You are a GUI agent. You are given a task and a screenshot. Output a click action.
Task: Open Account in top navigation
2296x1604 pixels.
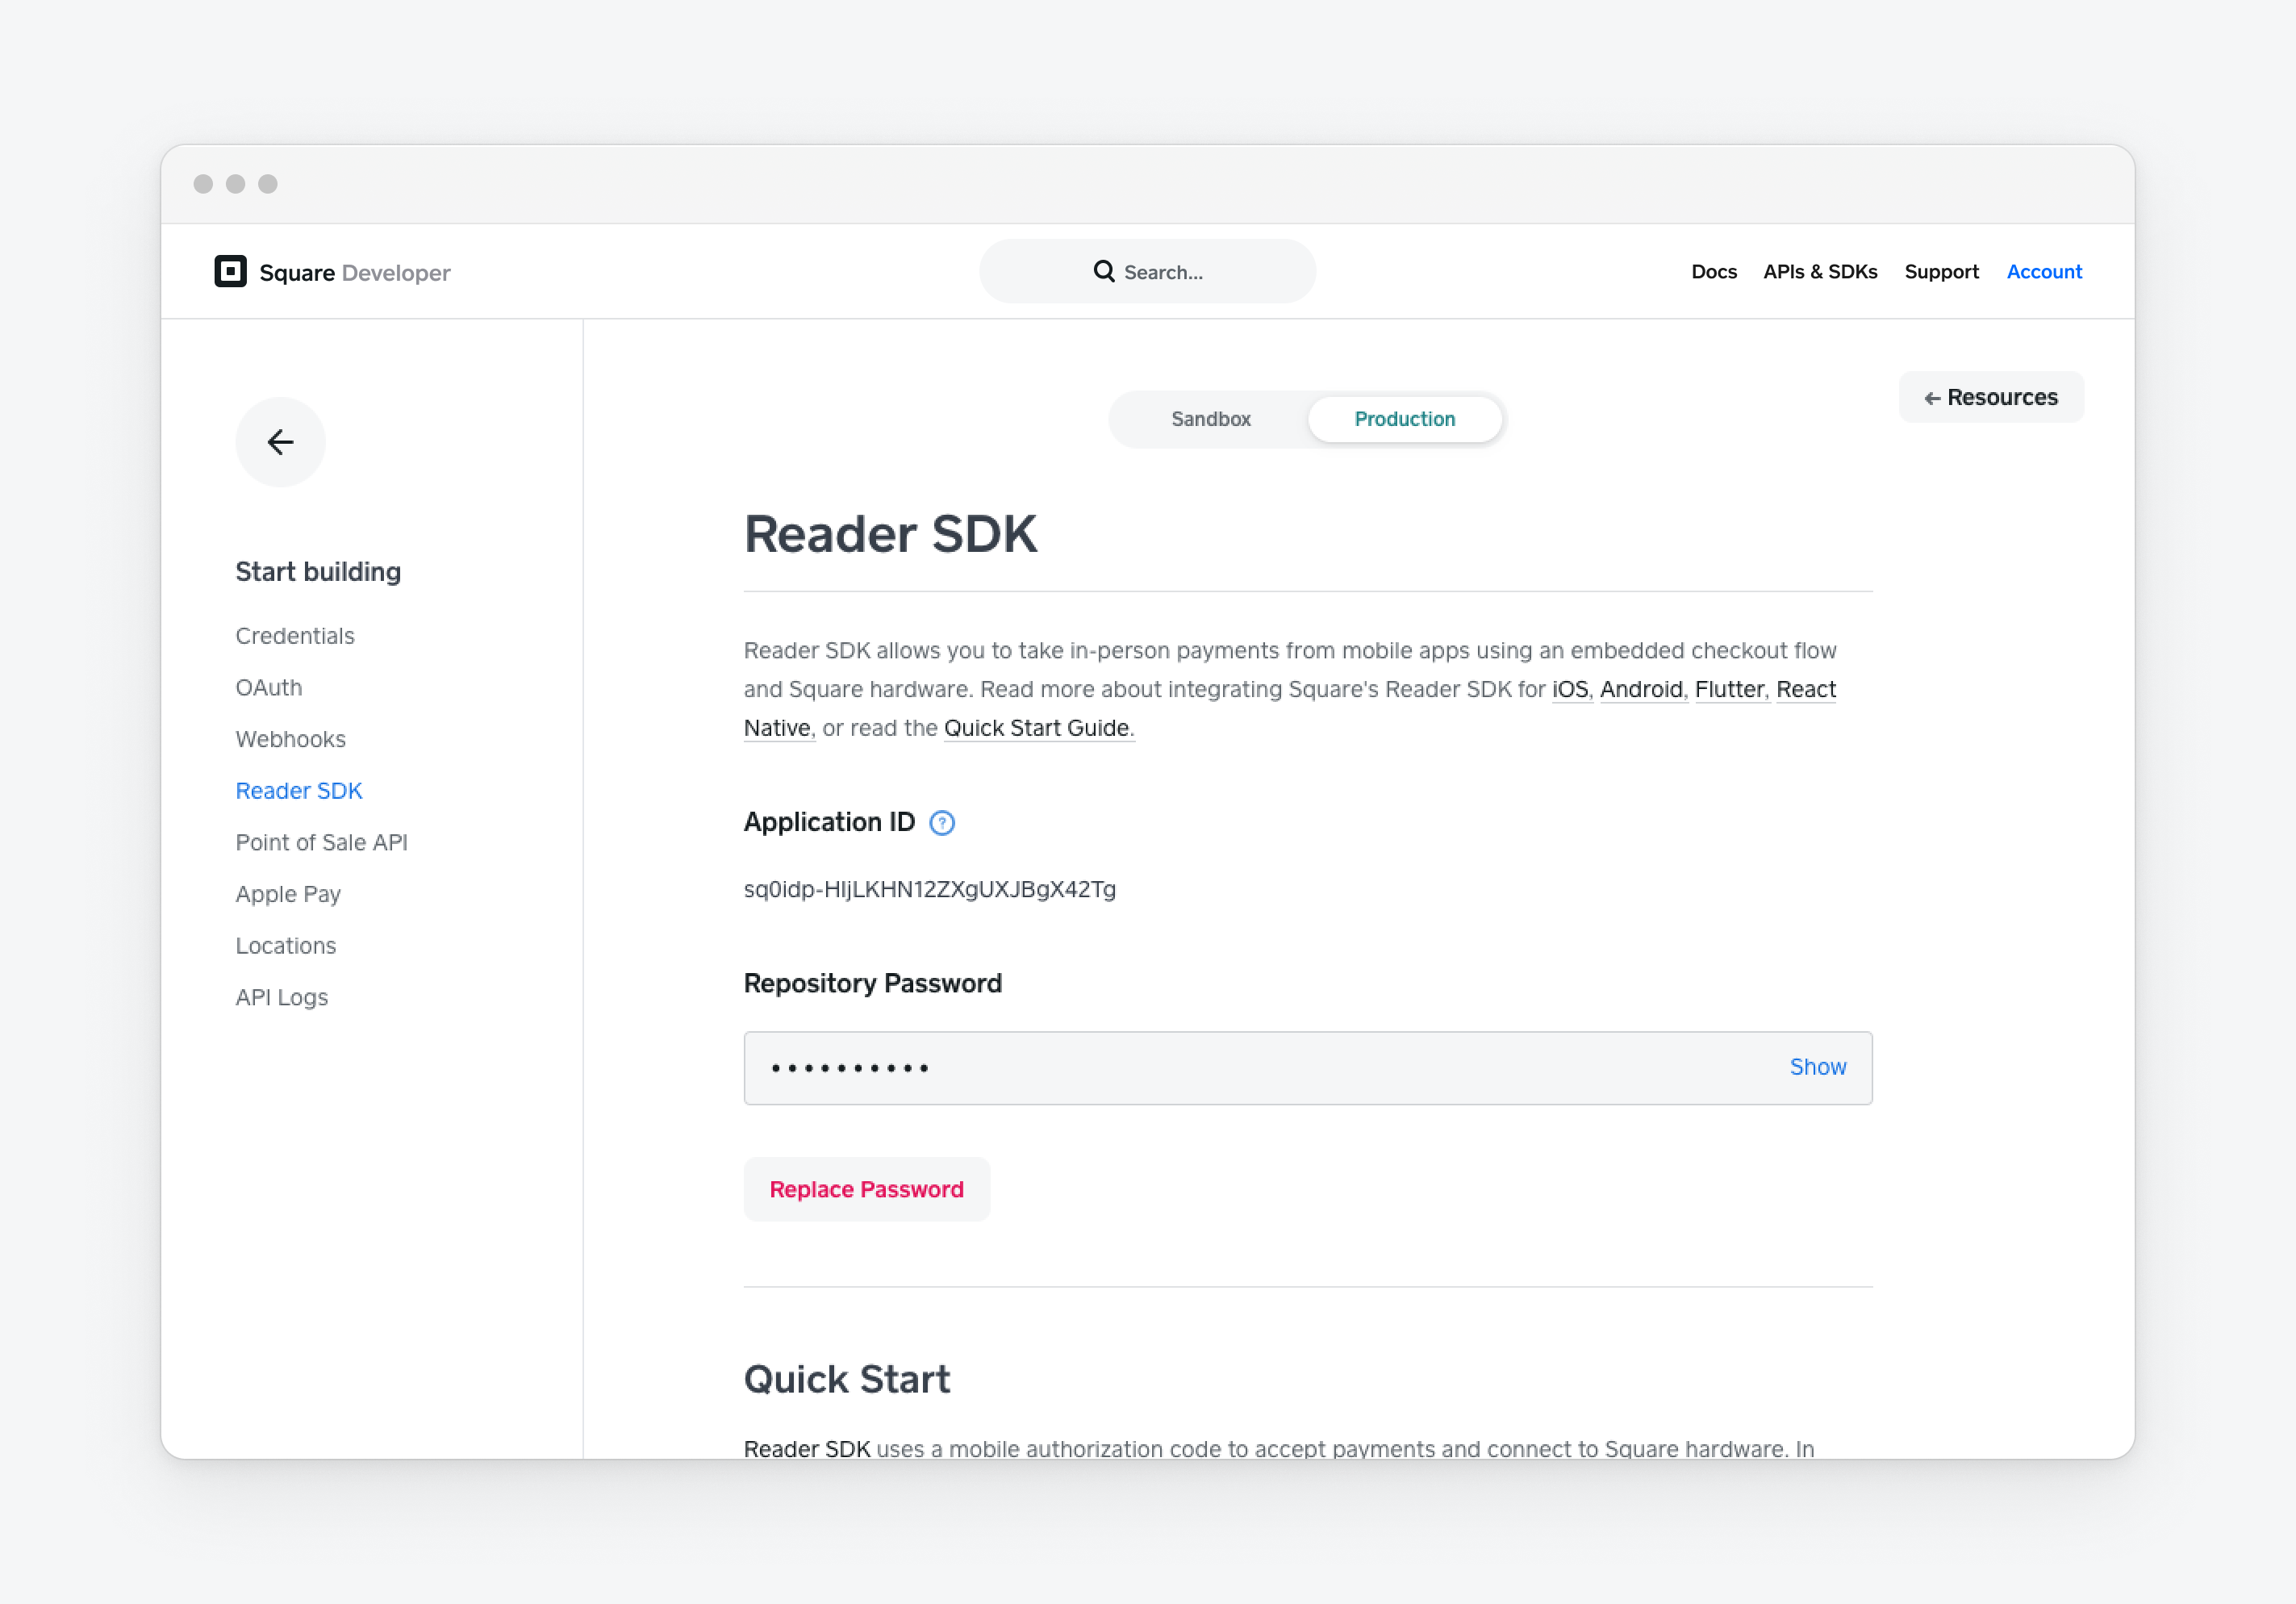[2043, 272]
